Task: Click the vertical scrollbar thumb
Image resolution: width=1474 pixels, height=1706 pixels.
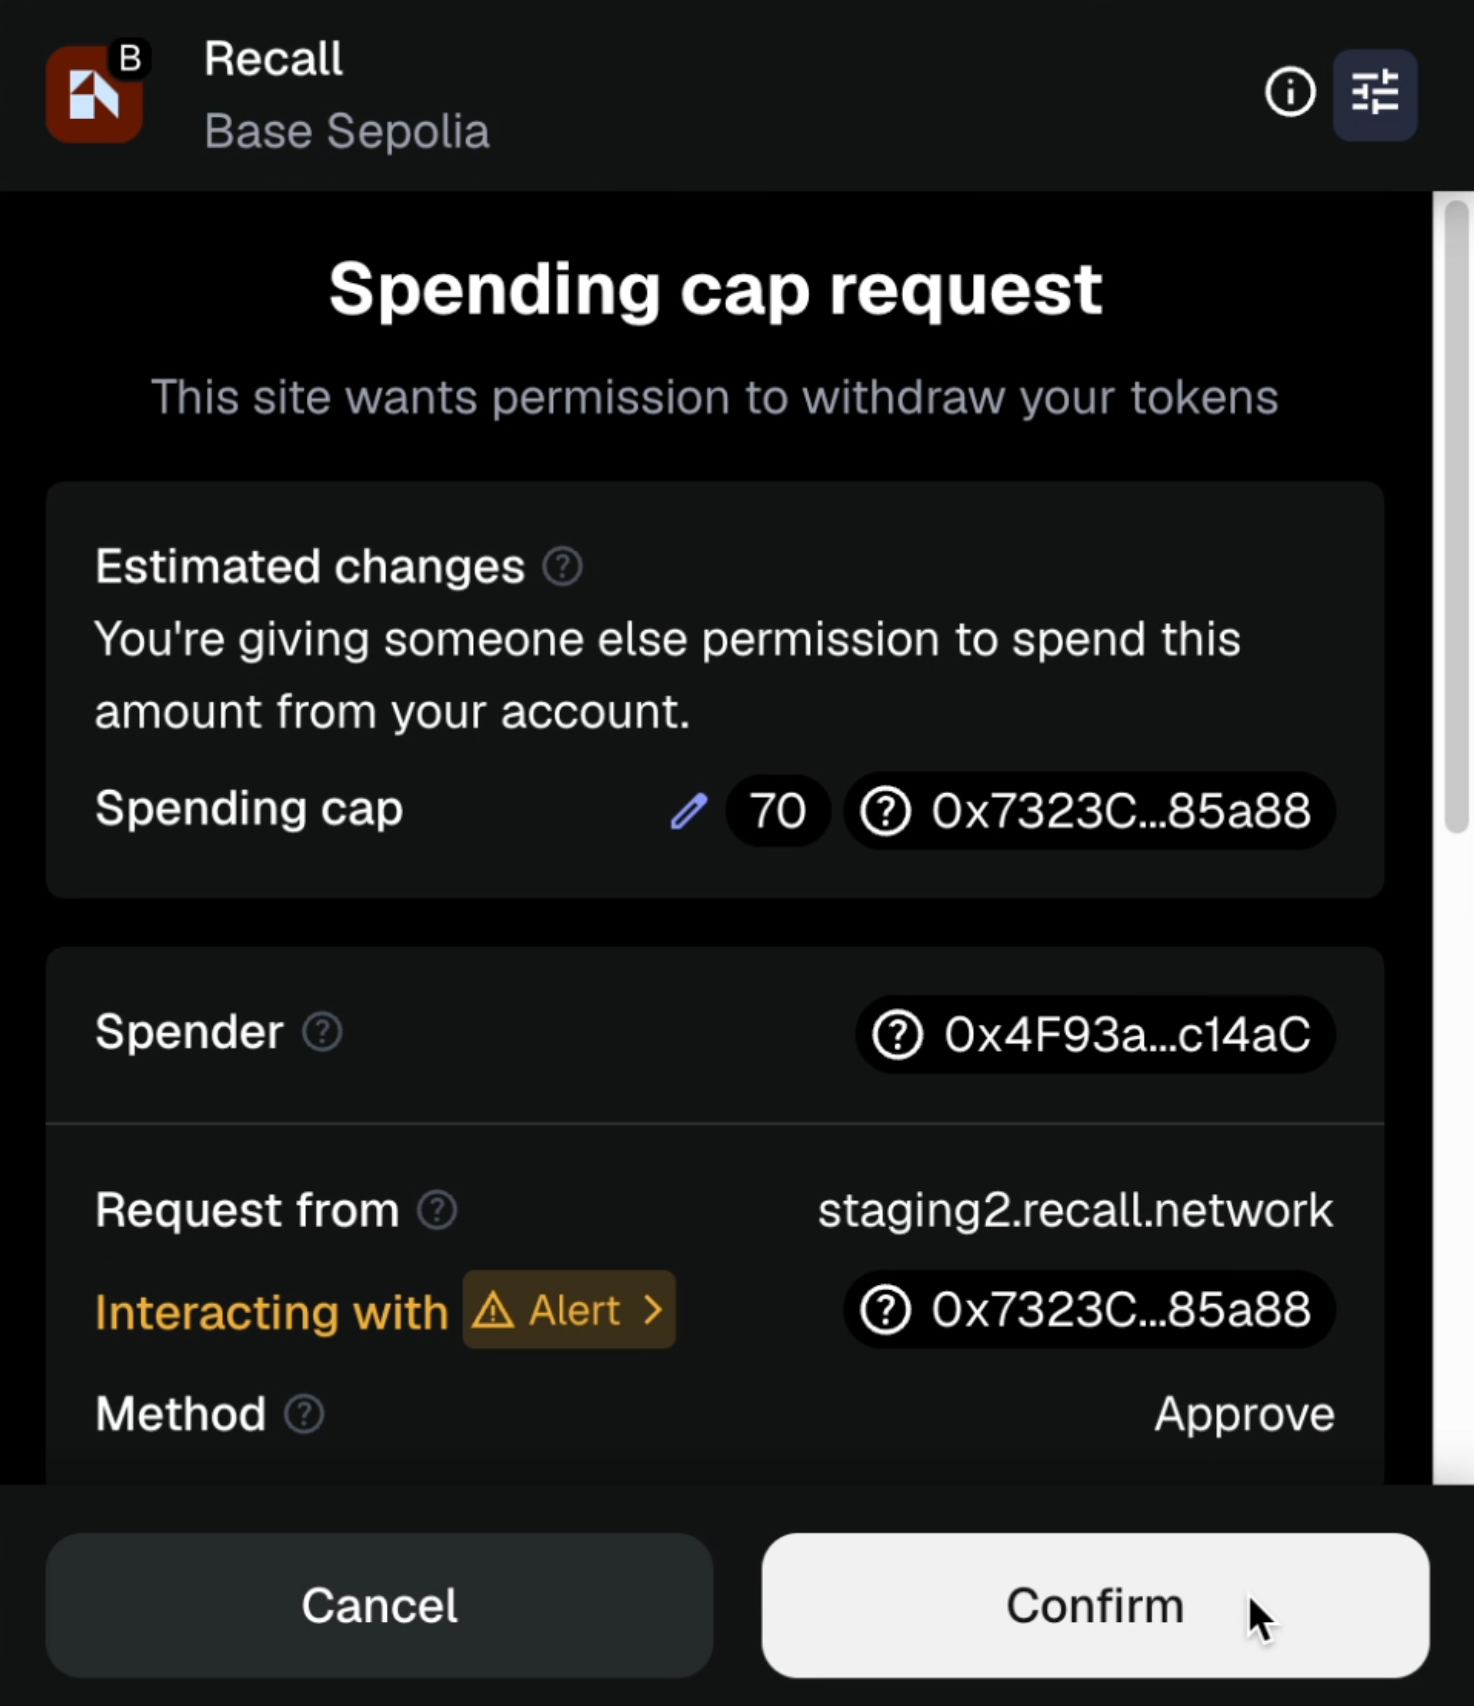Action: [x=1456, y=515]
